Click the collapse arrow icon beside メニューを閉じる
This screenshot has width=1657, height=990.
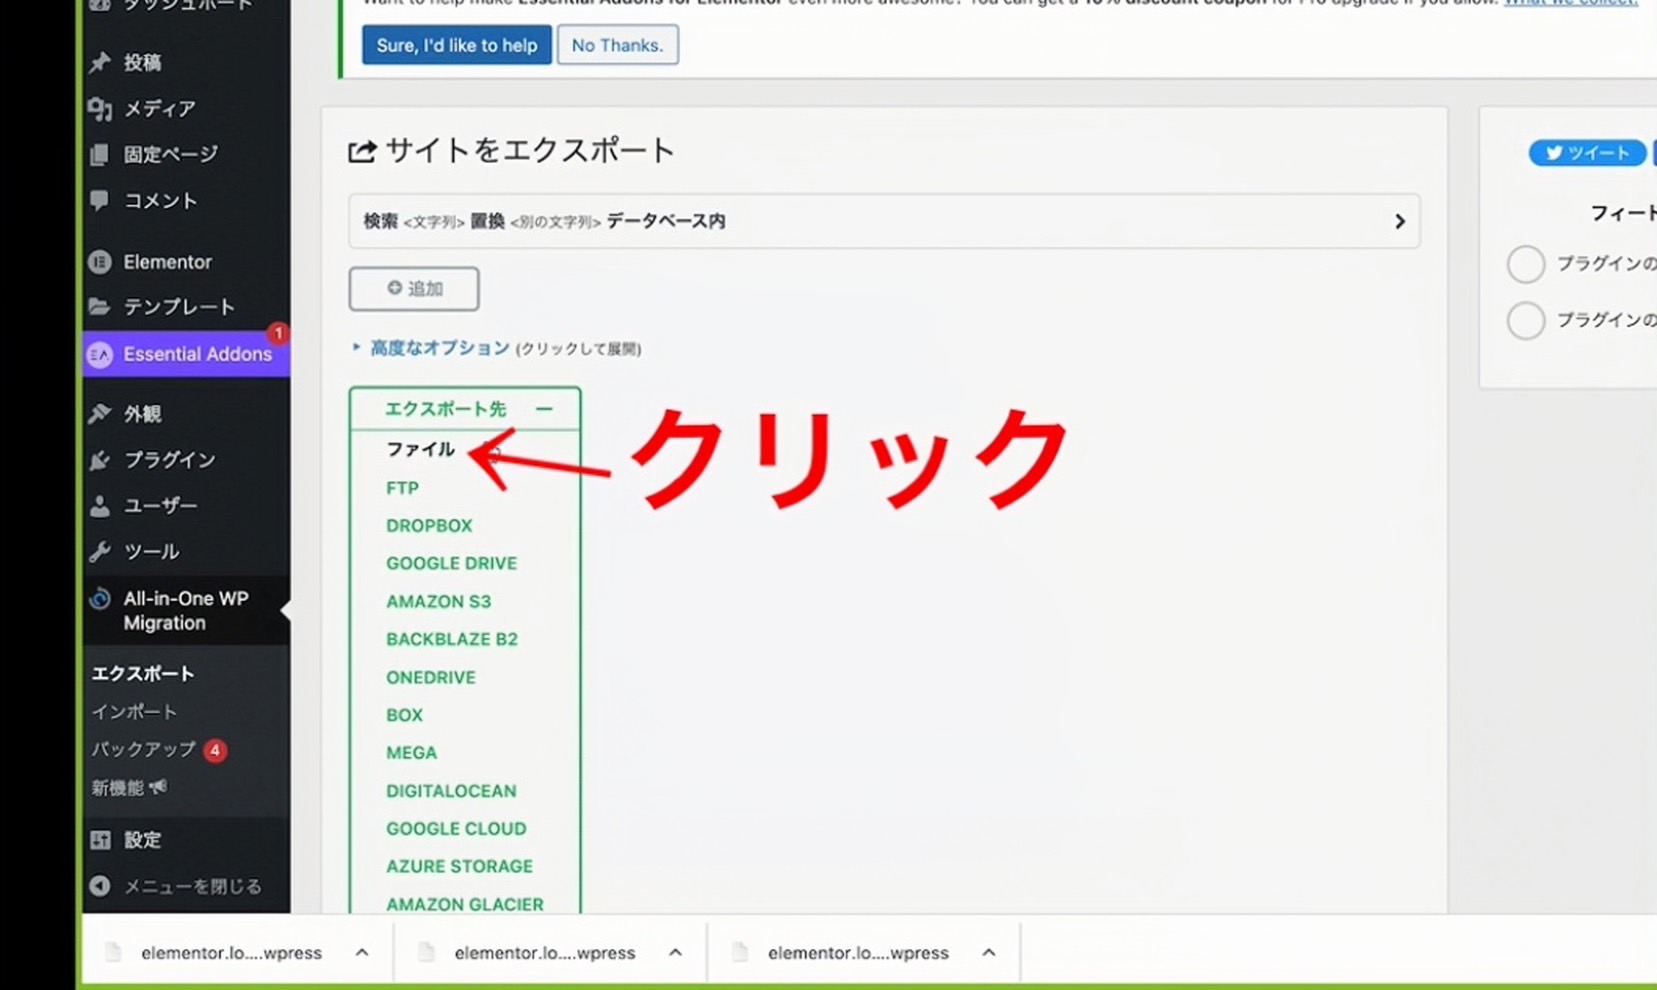[x=99, y=886]
